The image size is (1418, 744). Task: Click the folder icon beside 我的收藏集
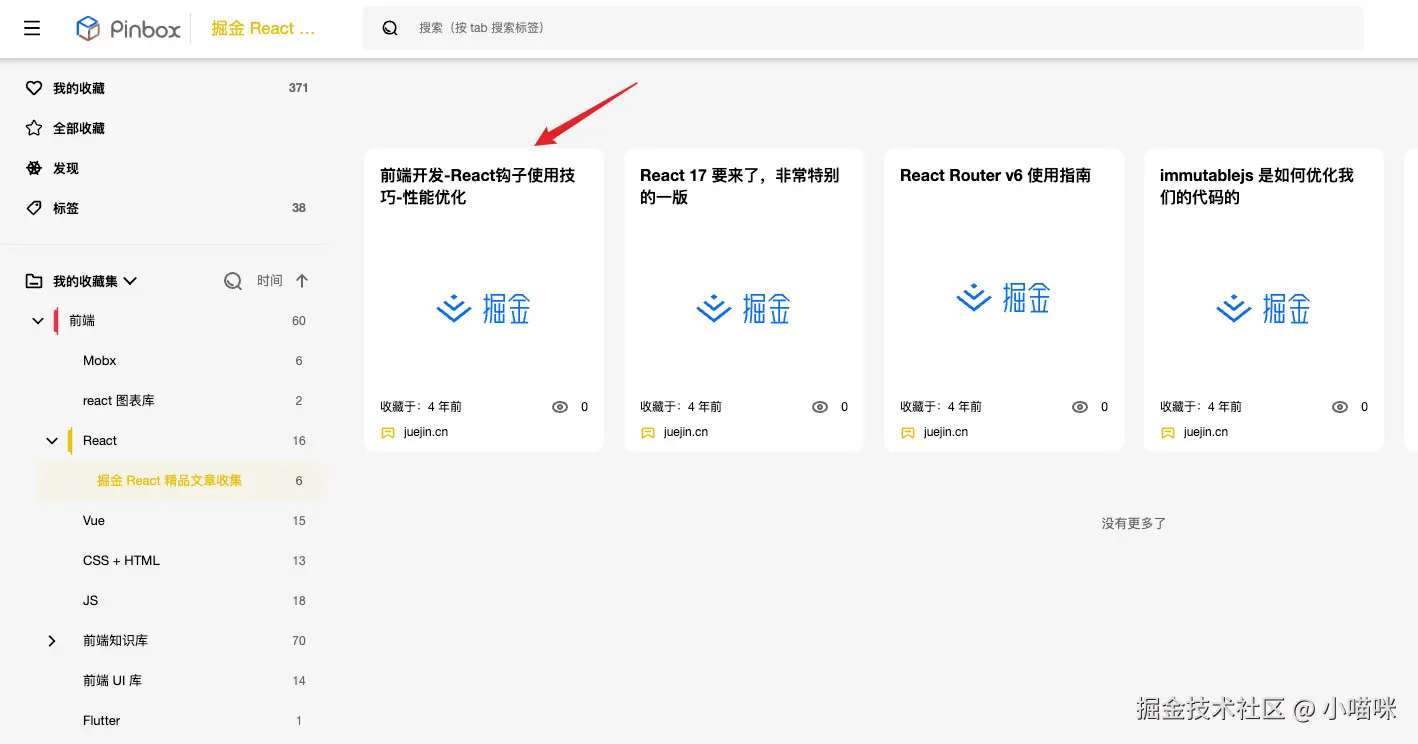point(34,281)
